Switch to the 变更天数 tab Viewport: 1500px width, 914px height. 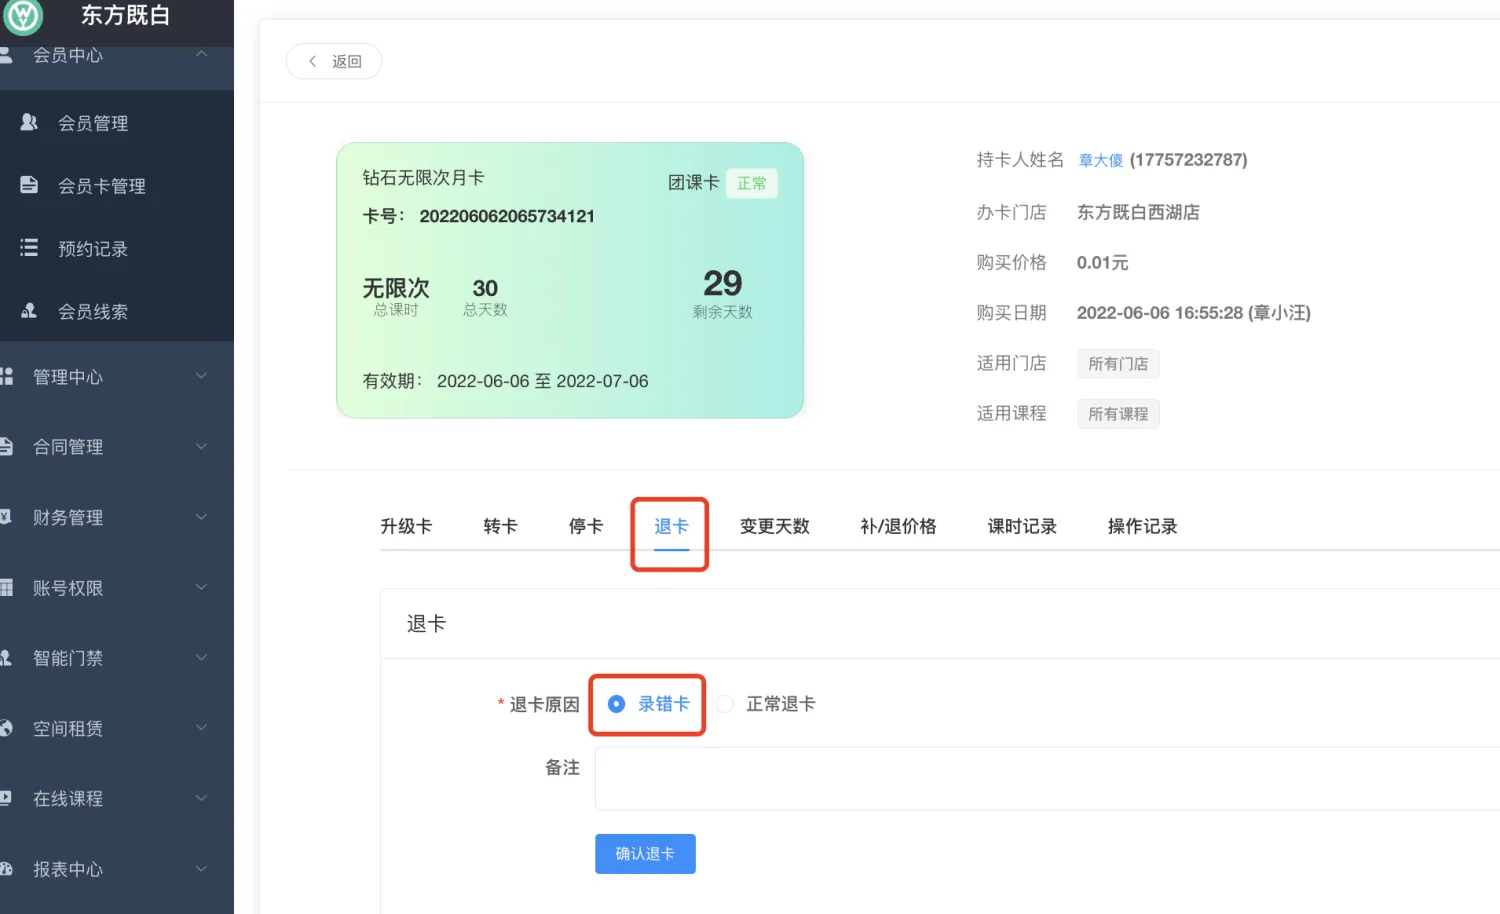pos(774,526)
